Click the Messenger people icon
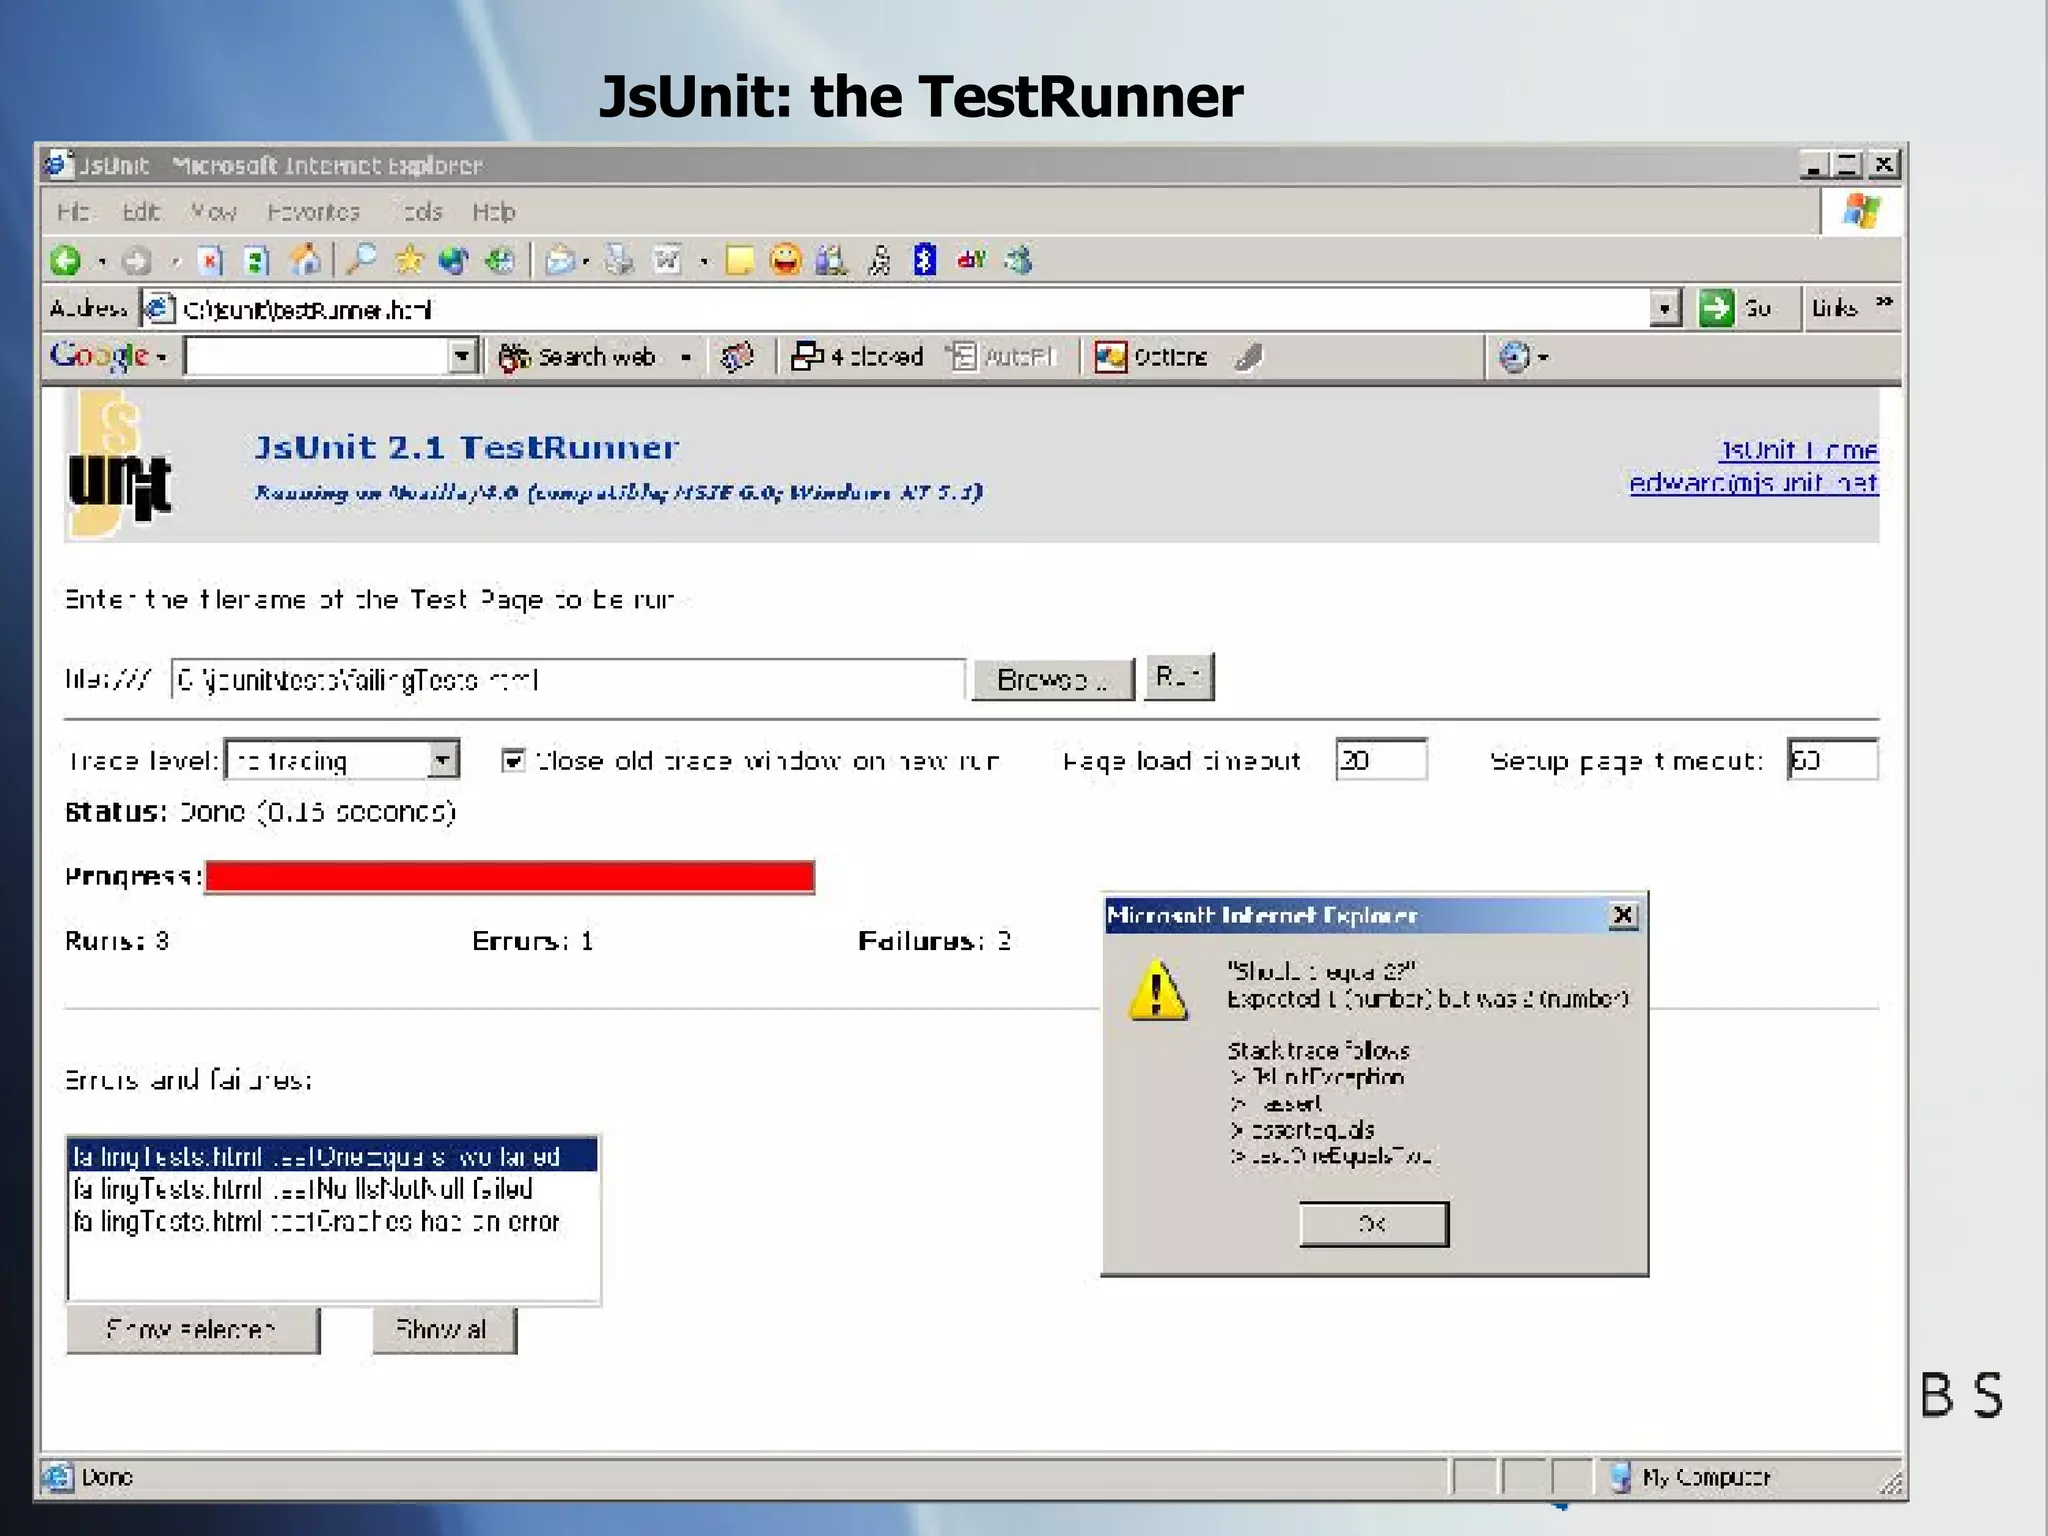 [x=831, y=260]
